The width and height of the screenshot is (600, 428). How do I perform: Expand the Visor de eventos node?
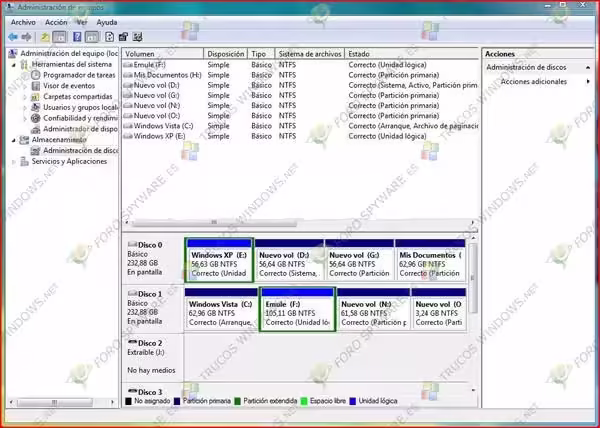(x=24, y=86)
